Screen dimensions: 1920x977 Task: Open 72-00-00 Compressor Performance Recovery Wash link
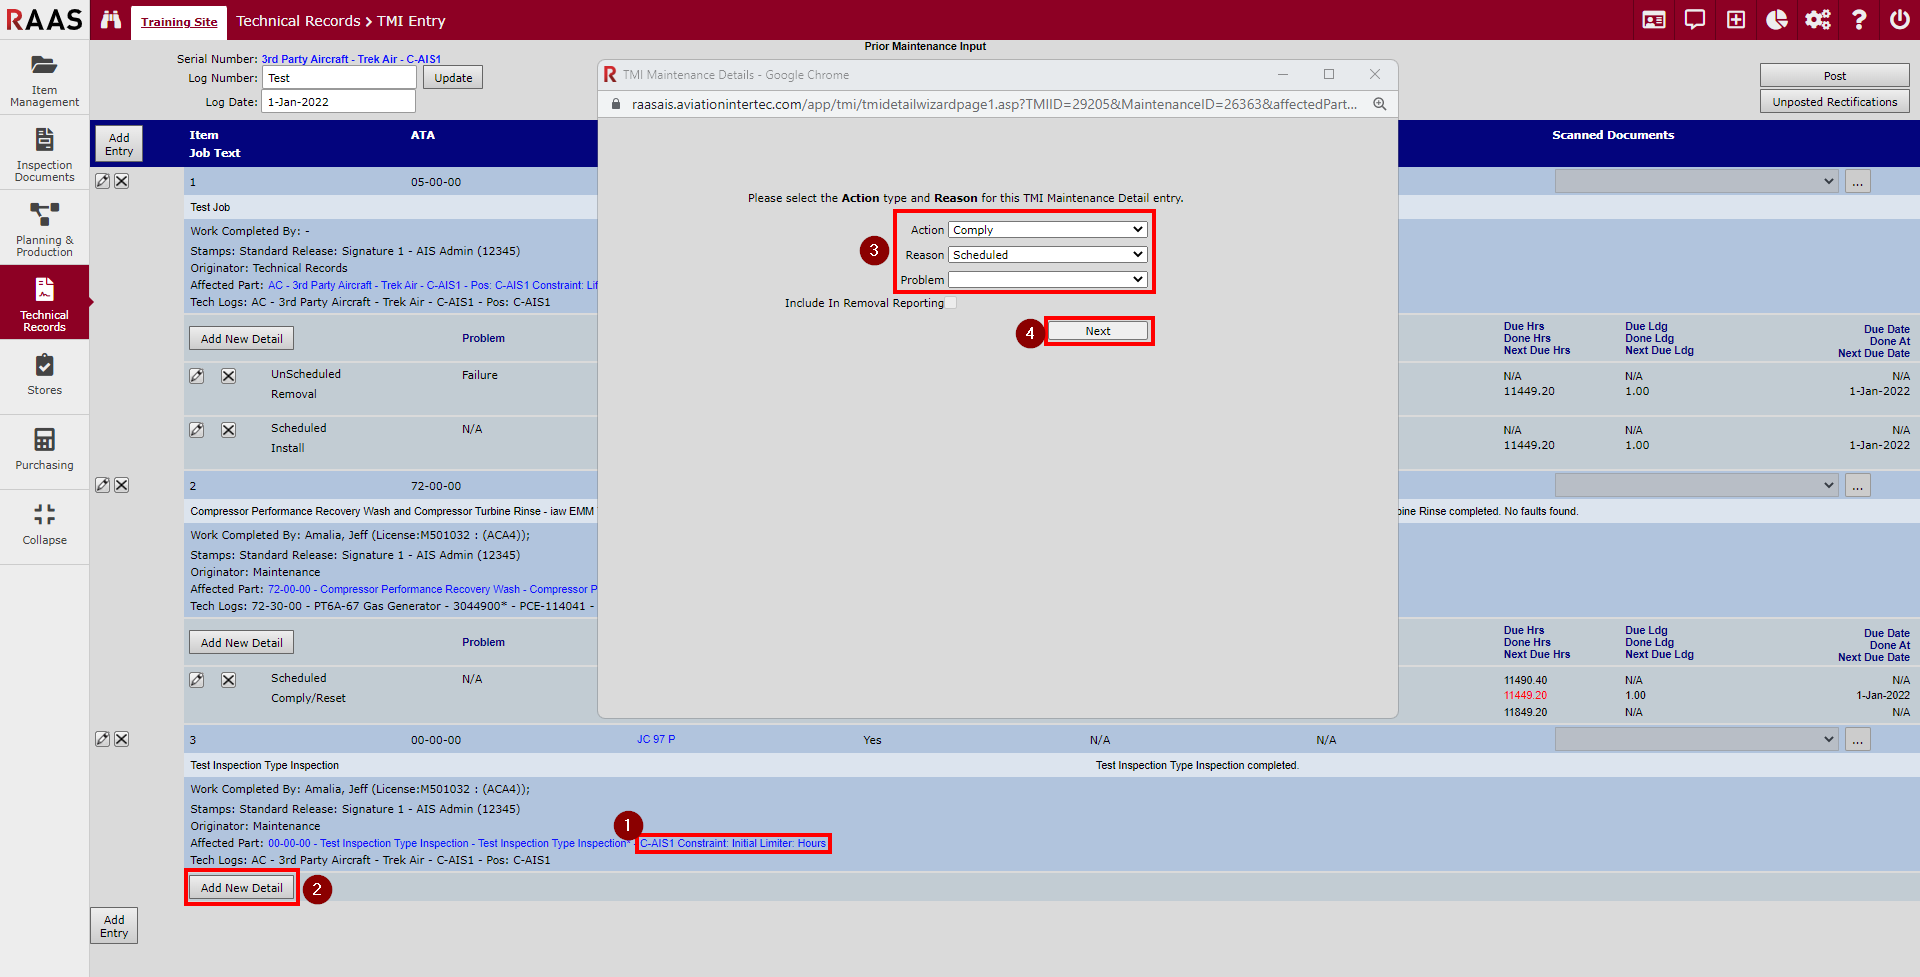pyautogui.click(x=432, y=589)
